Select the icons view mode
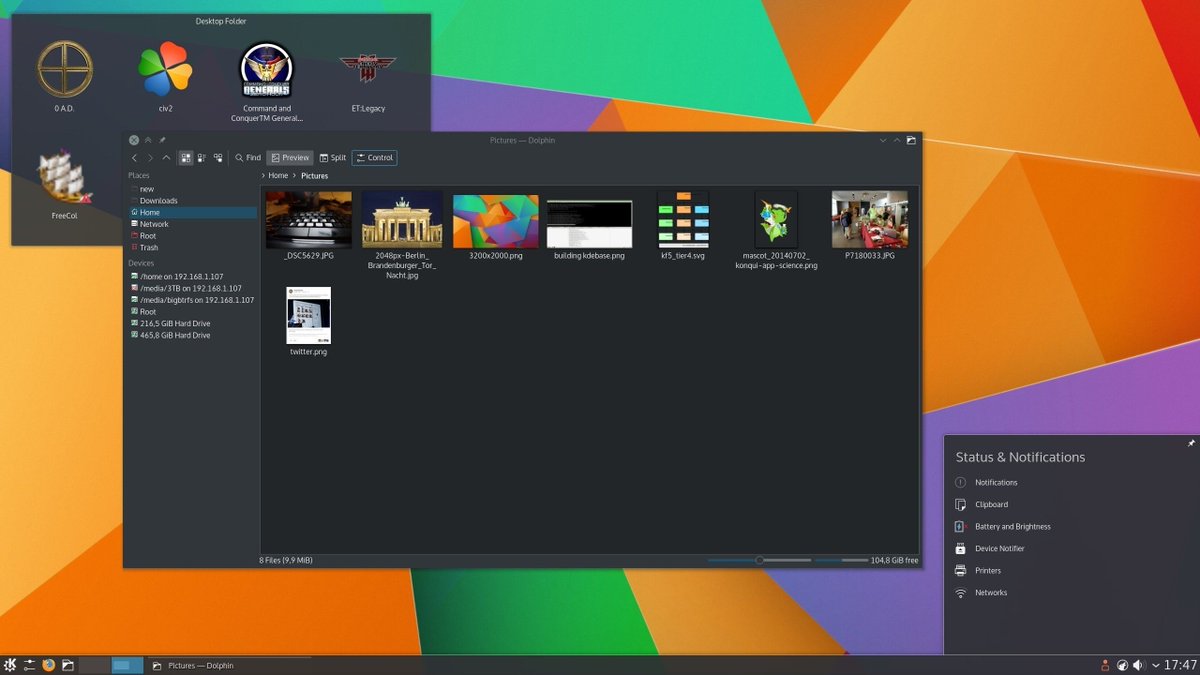This screenshot has width=1200, height=675. tap(186, 158)
